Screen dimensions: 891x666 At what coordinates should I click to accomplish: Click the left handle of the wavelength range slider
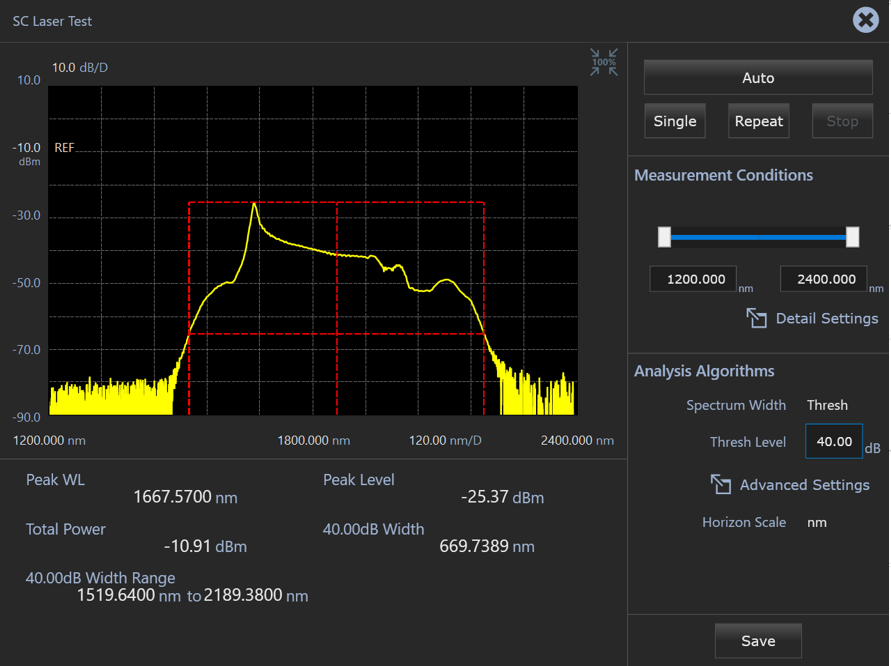coord(663,237)
